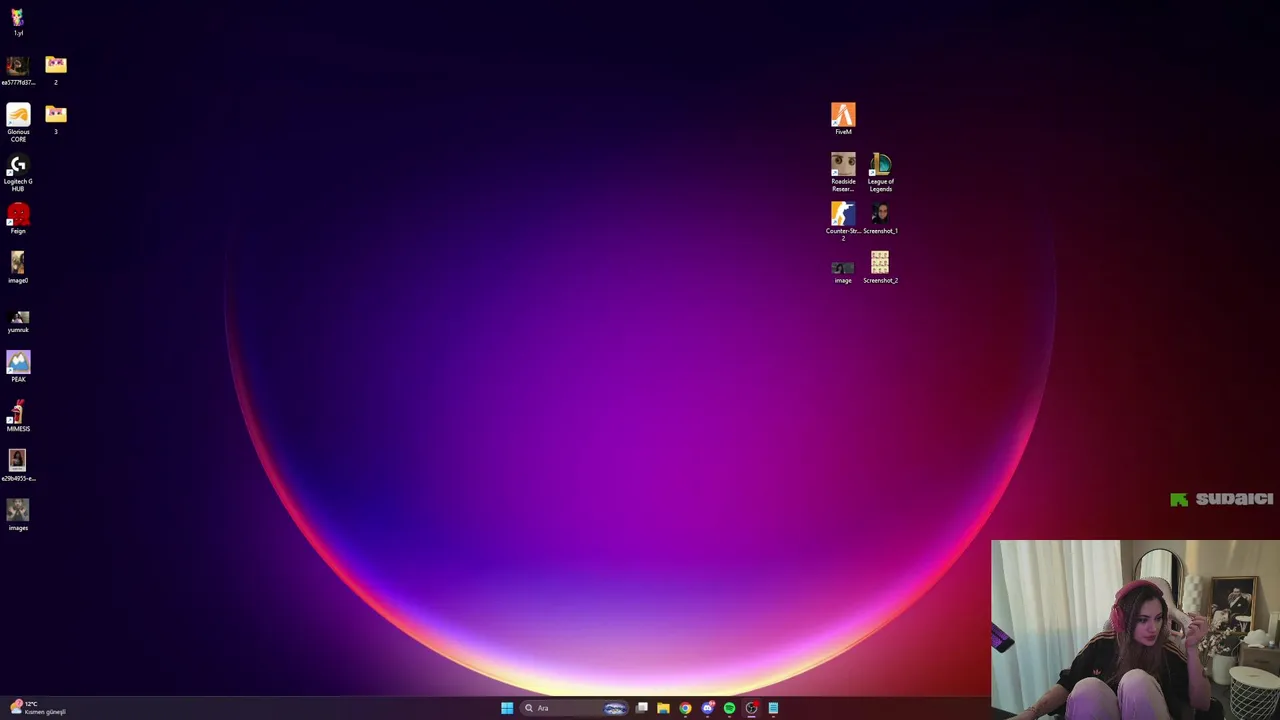Open the weather widget on the taskbar
Screen dimensions: 1280x720
pos(38,708)
